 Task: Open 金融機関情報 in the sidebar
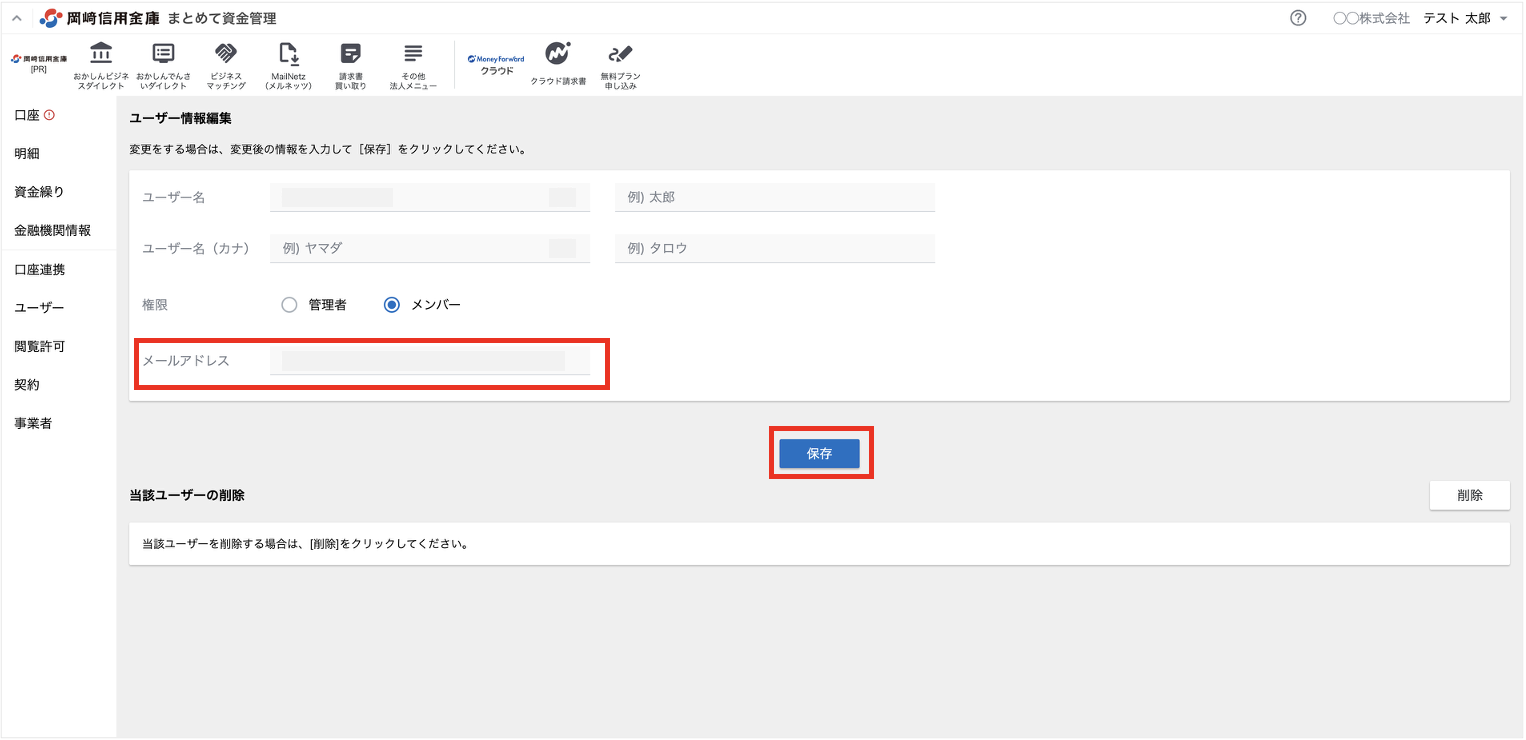pos(52,230)
